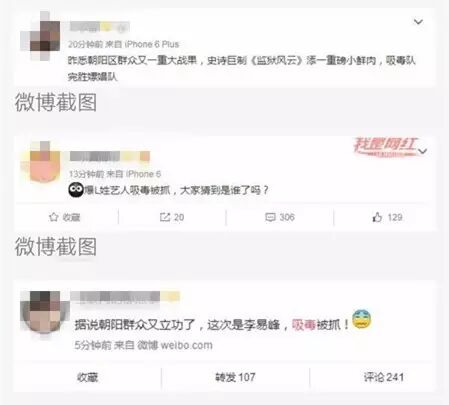Image resolution: width=449 pixels, height=405 pixels.
Task: Like the post via thumbs-up icon 129
Action: [377, 217]
